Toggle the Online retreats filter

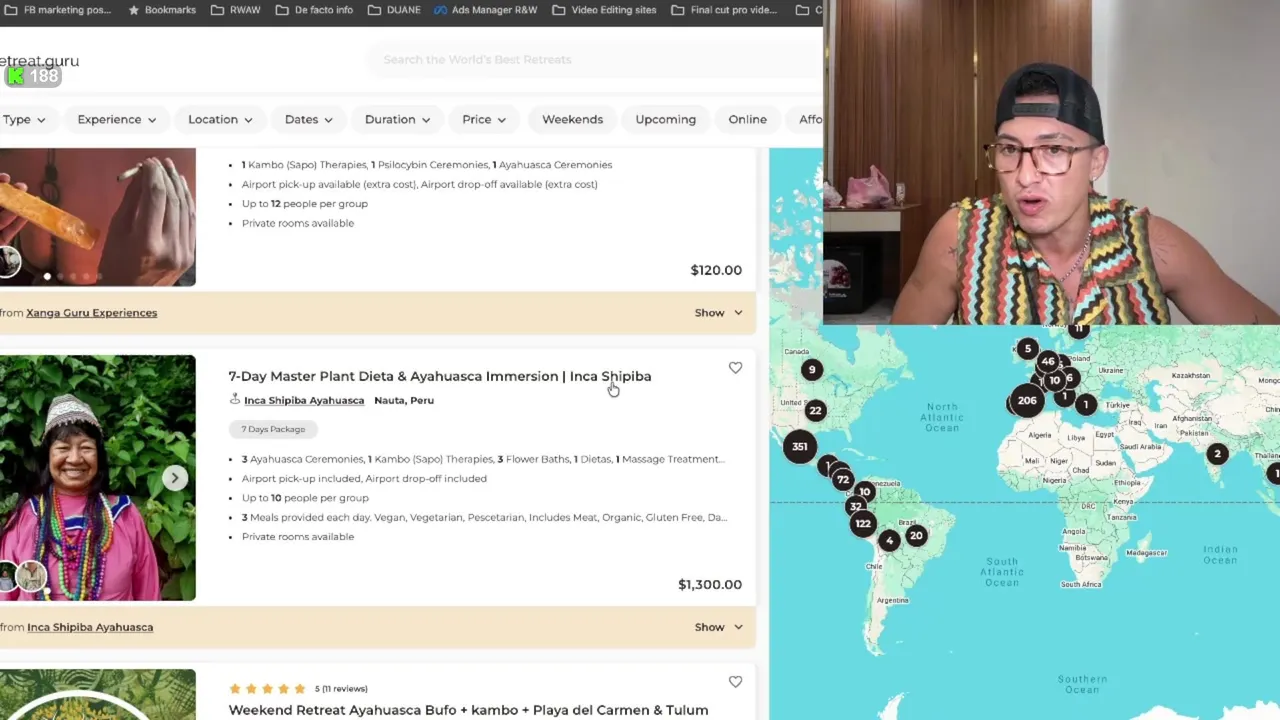(747, 119)
